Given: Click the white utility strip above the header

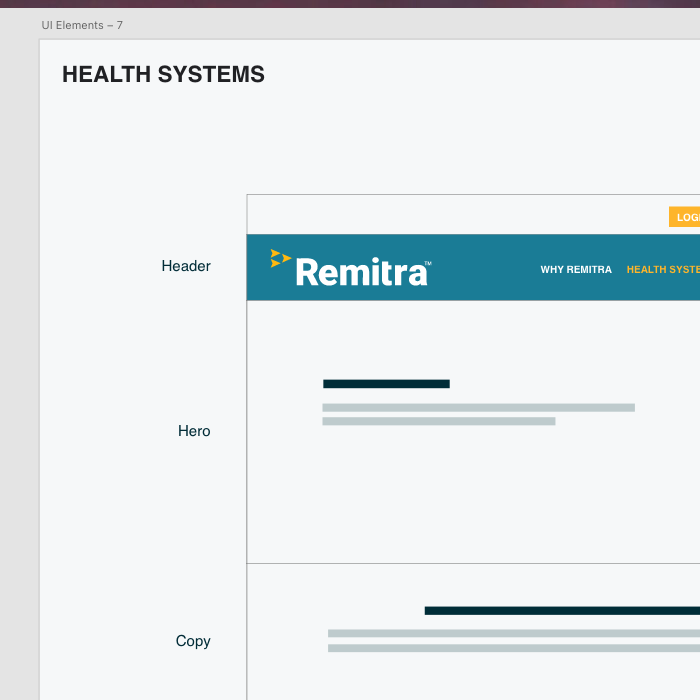Looking at the screenshot, I should (x=450, y=215).
